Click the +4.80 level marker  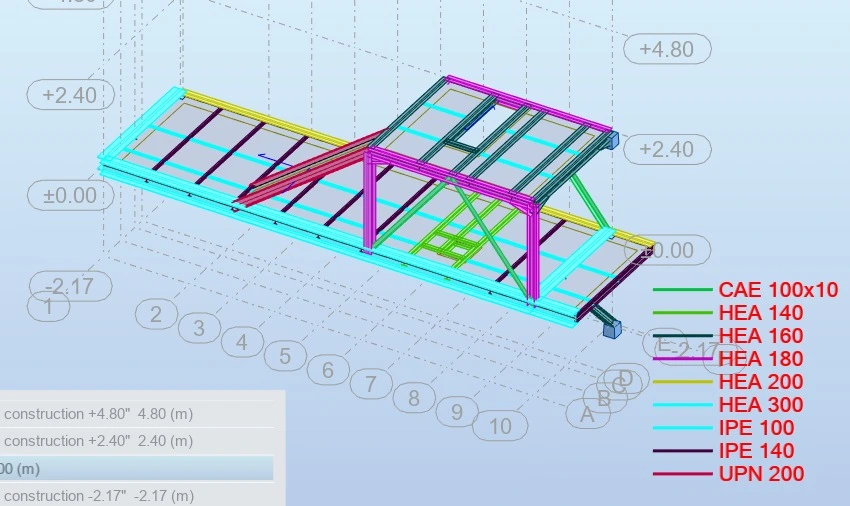(666, 49)
